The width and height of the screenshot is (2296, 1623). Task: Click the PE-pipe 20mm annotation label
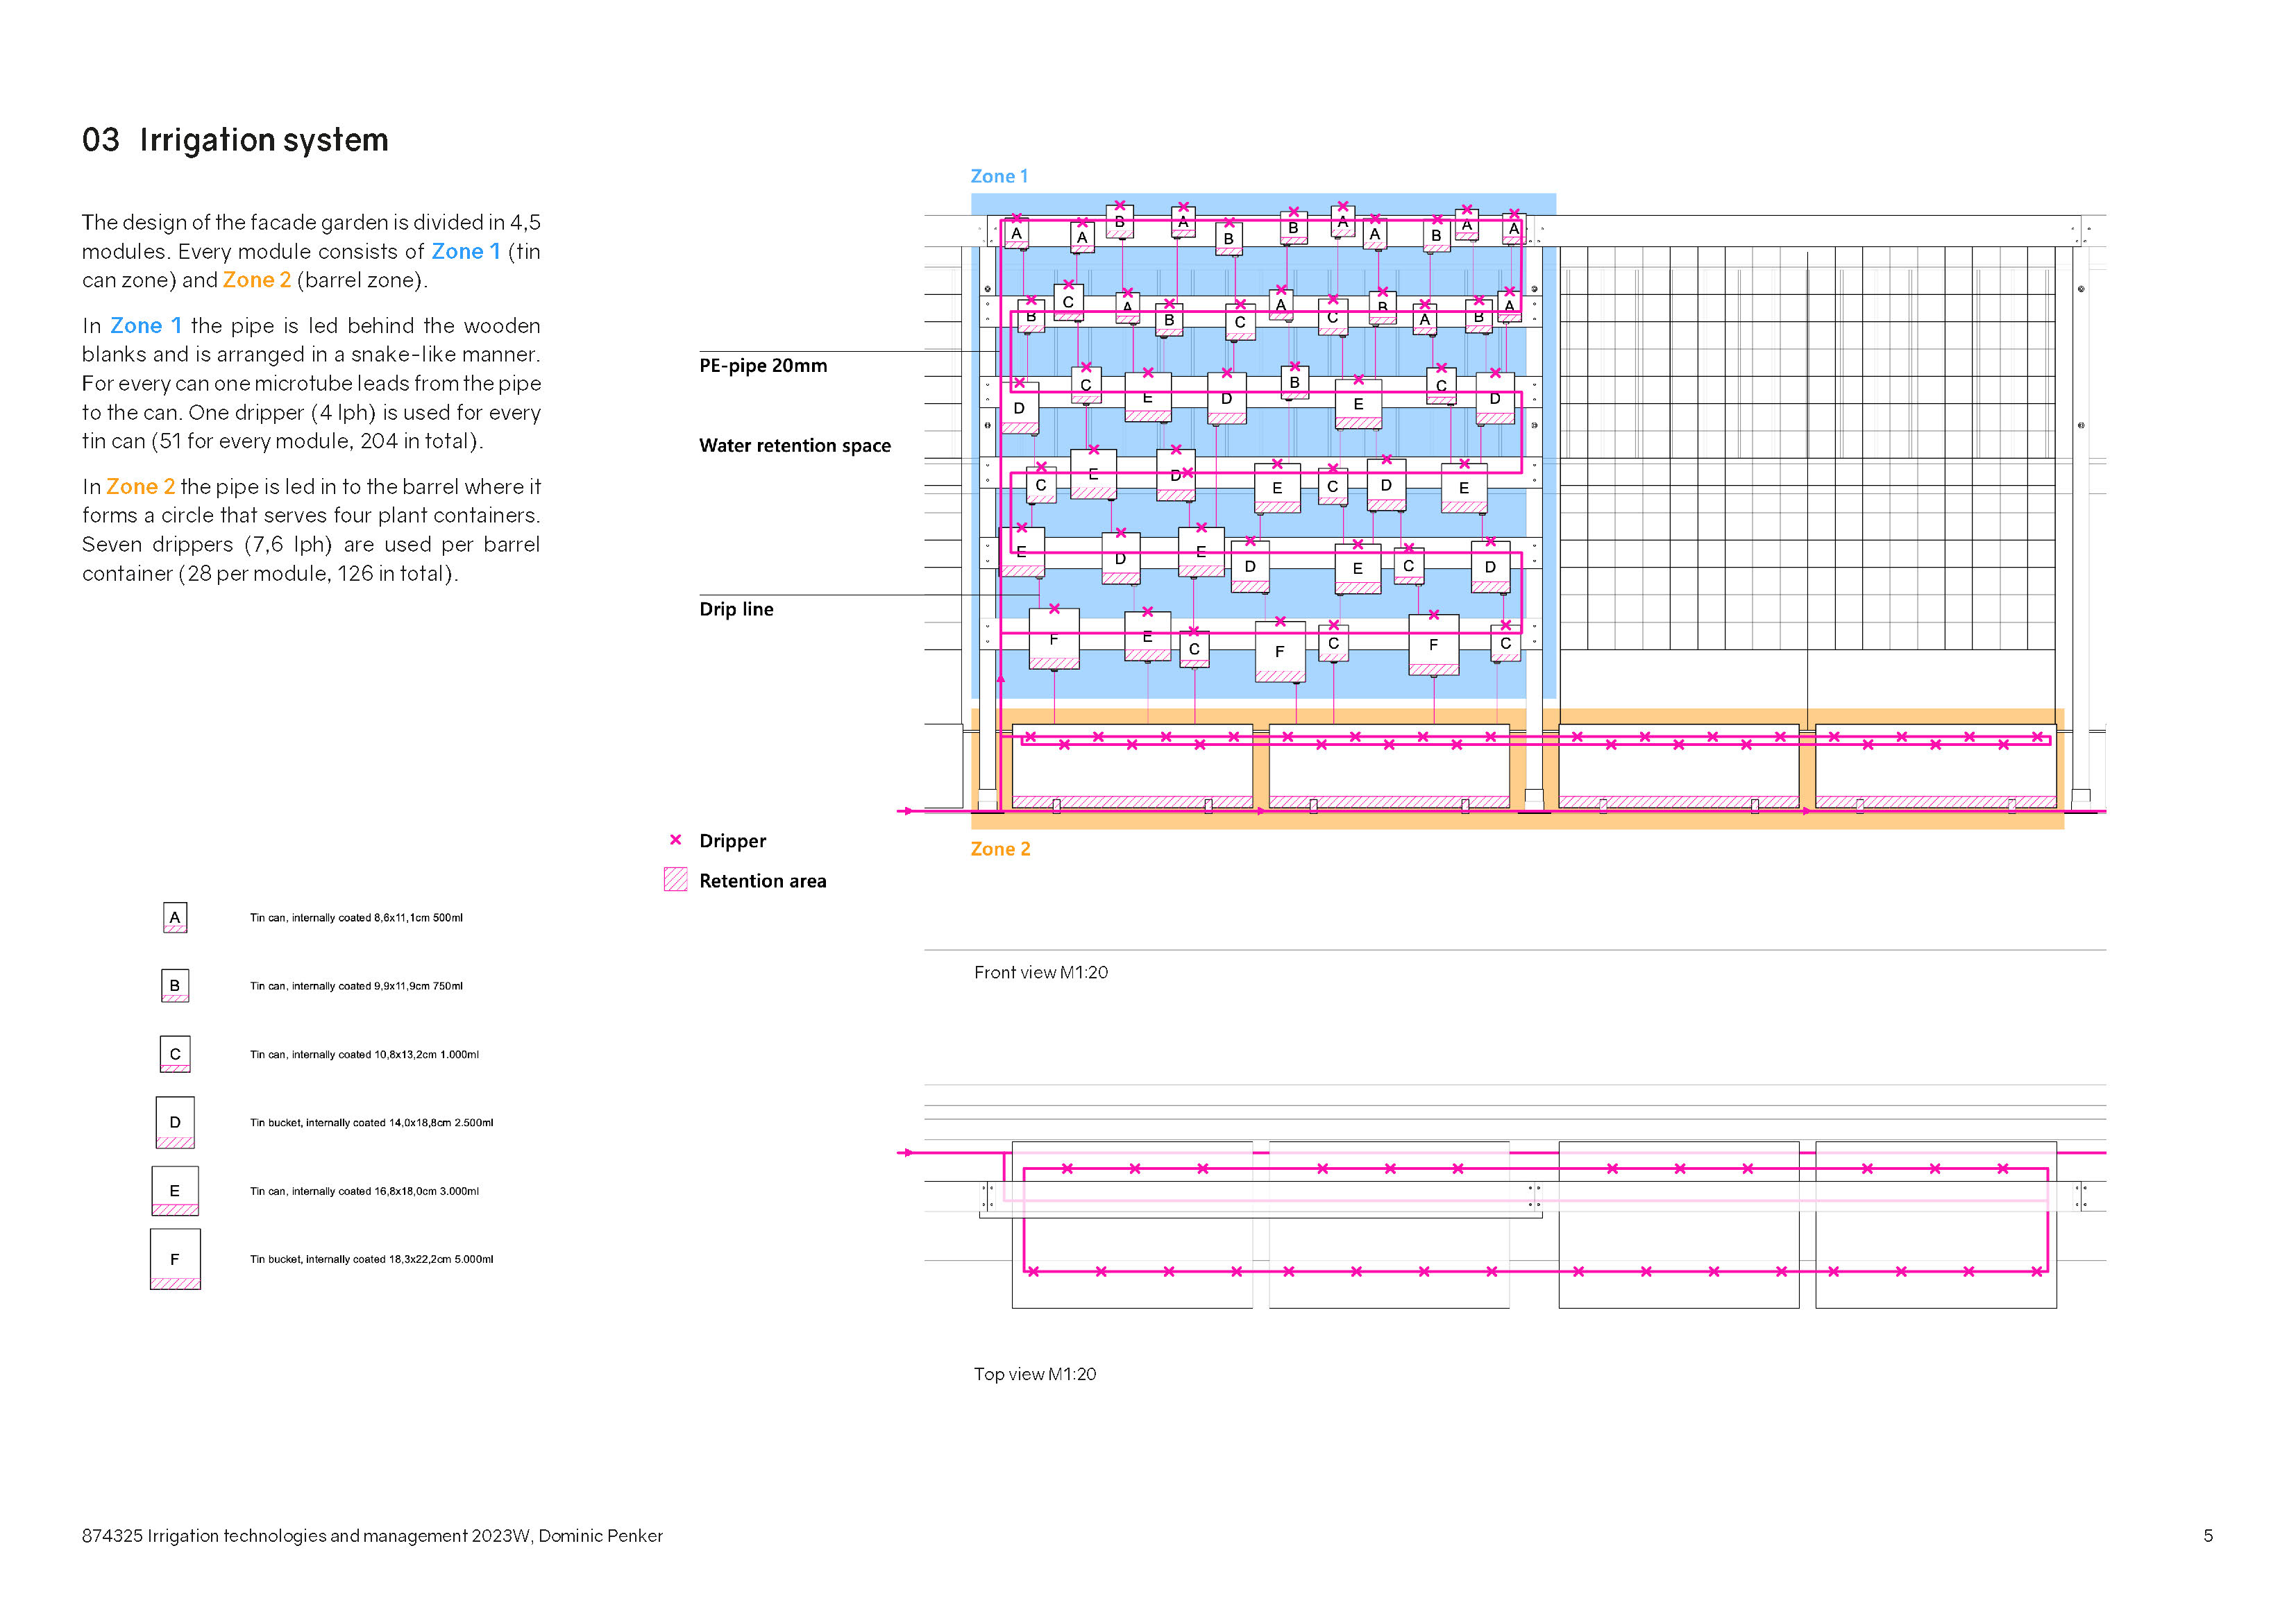coord(763,366)
